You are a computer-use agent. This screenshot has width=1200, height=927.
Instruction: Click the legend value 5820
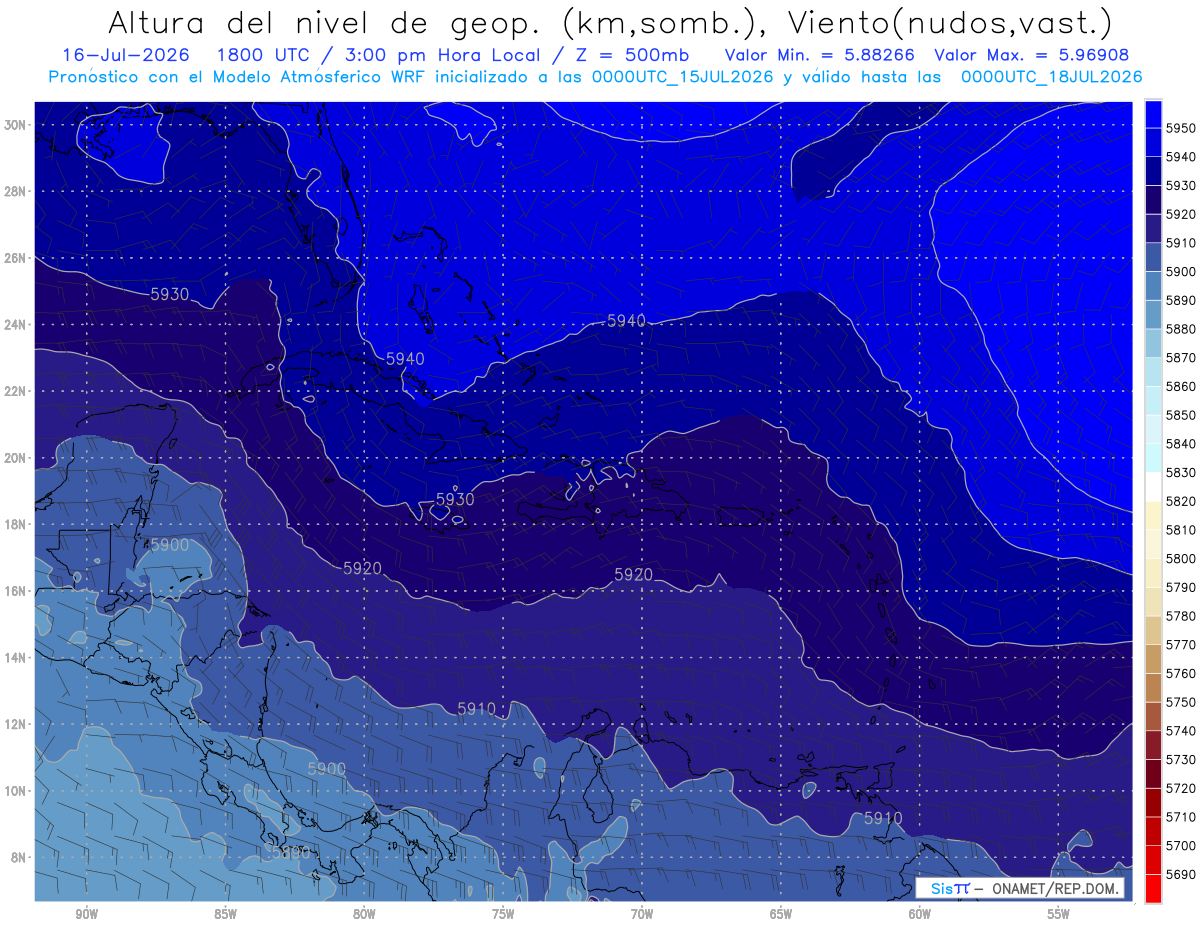1180,501
